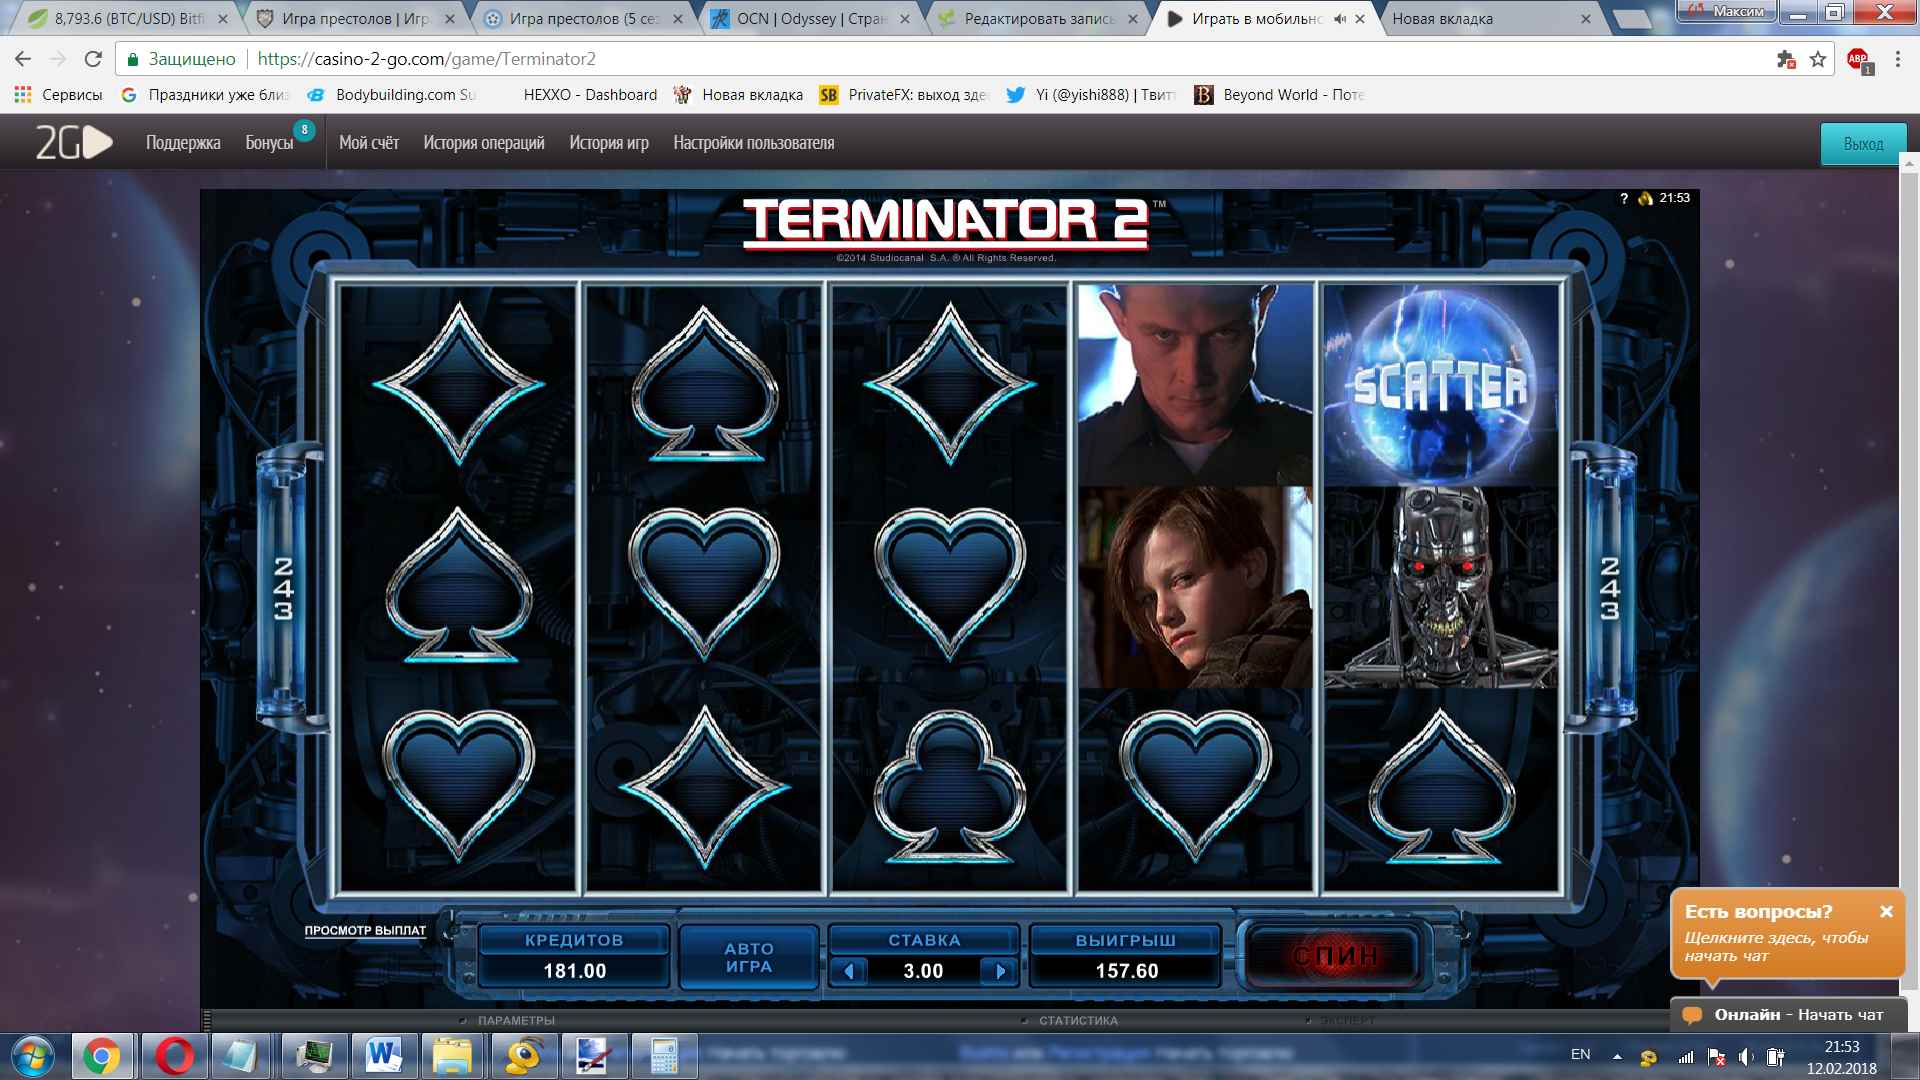Click the game help question mark icon
The image size is (1920, 1080).
[x=1624, y=198]
